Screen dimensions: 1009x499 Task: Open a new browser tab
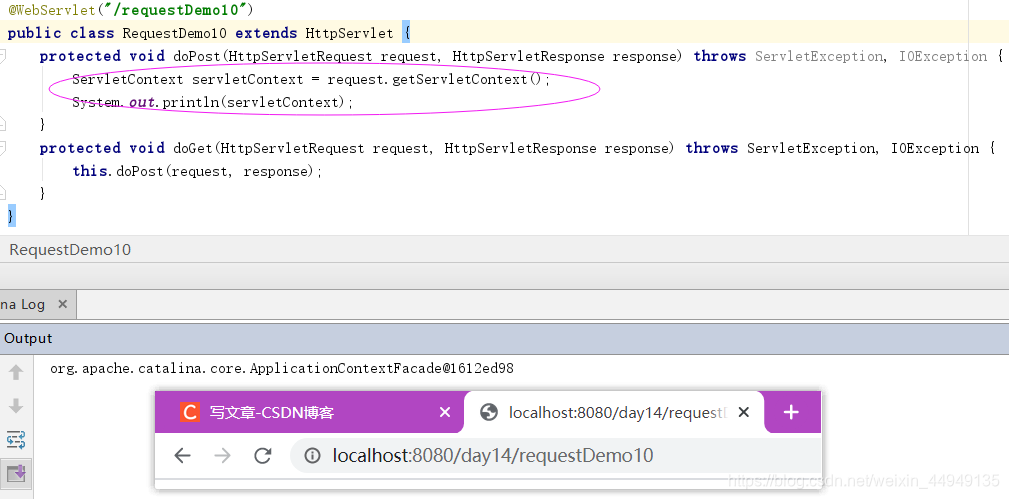click(x=791, y=412)
